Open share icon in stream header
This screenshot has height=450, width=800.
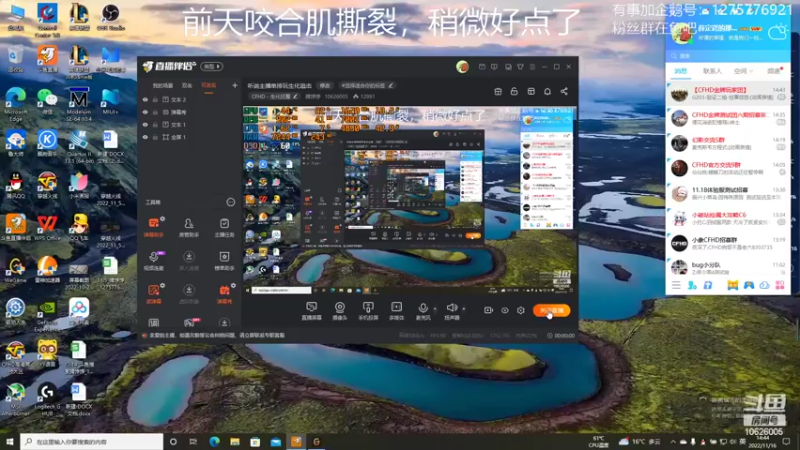tap(564, 91)
